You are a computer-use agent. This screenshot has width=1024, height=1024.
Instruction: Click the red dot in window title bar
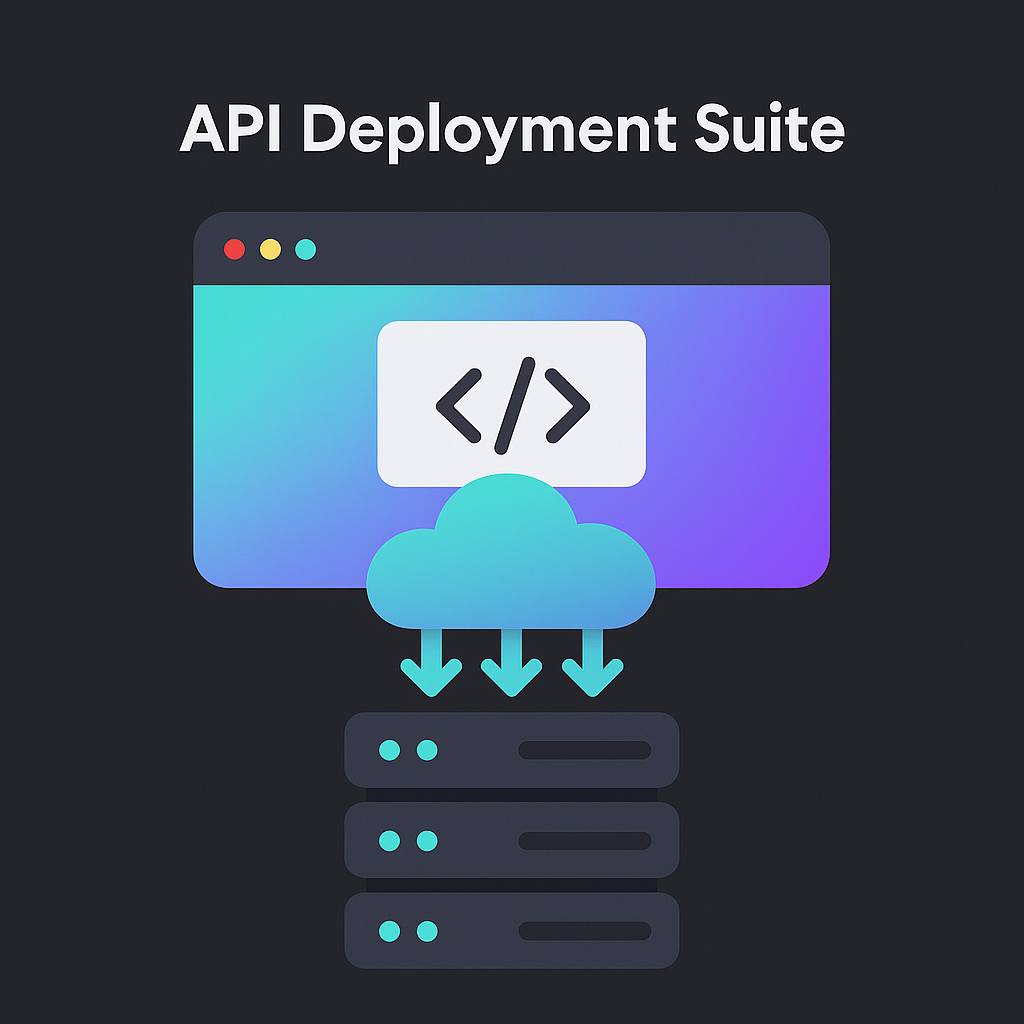click(x=234, y=249)
